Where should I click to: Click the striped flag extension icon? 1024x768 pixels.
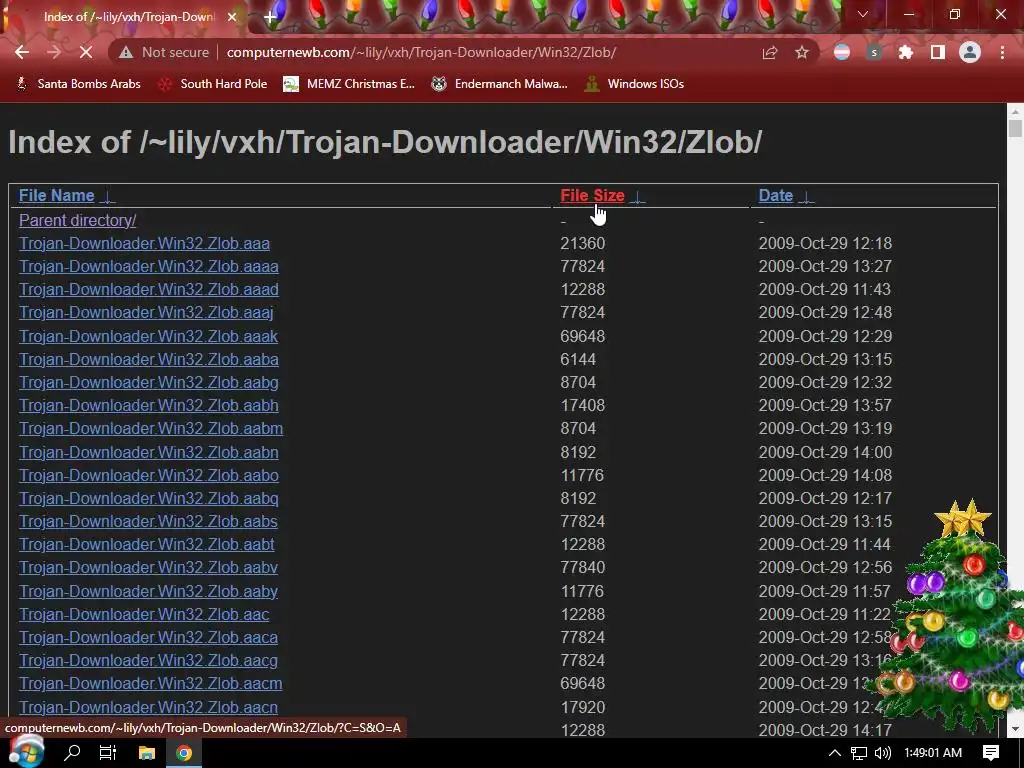(x=842, y=52)
